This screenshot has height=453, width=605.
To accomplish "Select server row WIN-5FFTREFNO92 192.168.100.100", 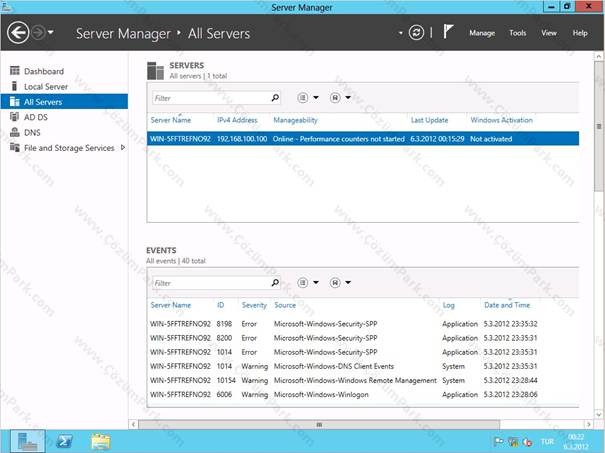I will click(363, 139).
